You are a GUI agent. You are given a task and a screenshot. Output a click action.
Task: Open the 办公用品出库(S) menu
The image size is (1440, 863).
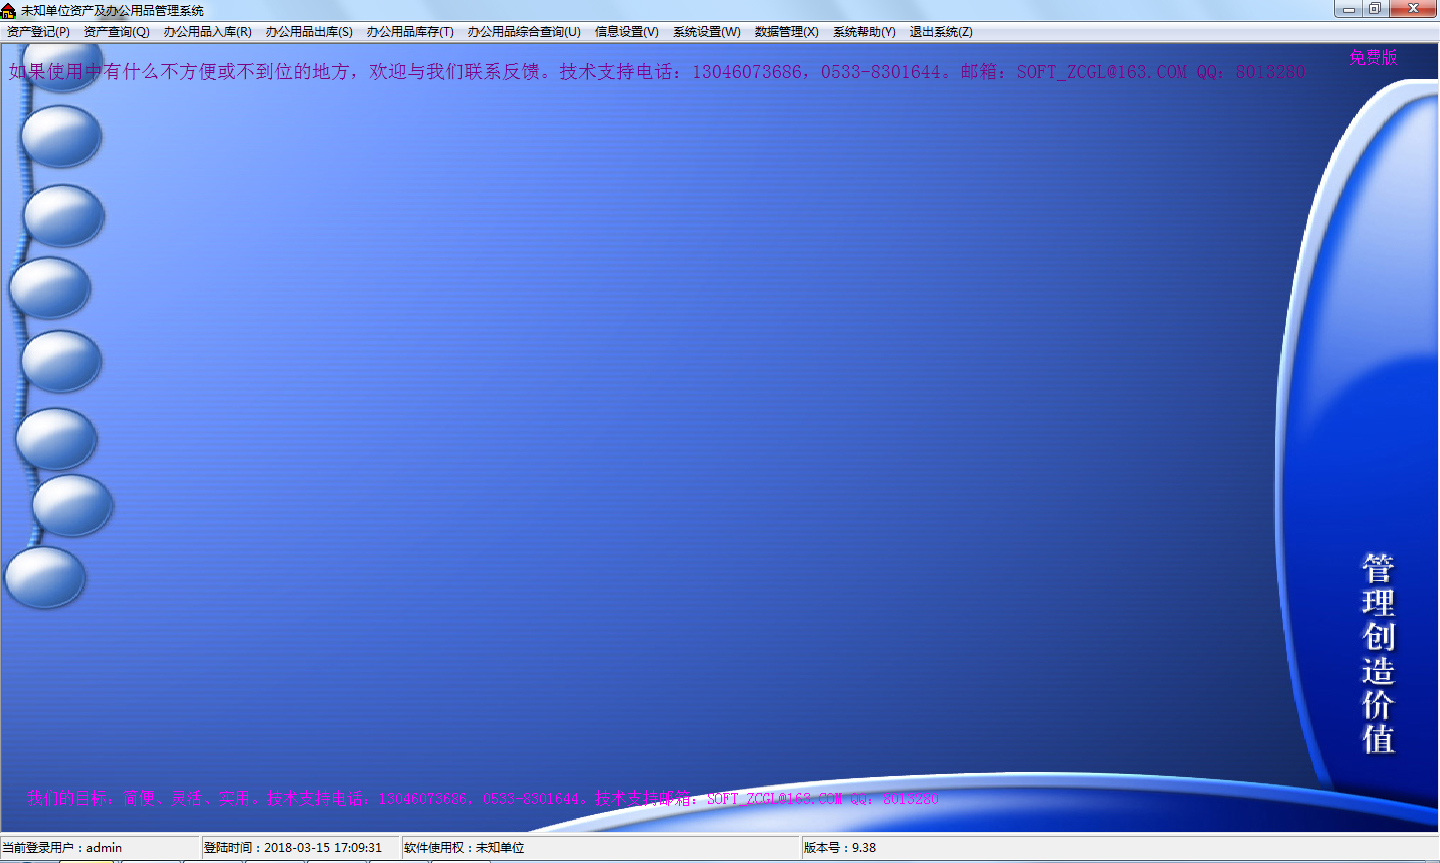(309, 32)
